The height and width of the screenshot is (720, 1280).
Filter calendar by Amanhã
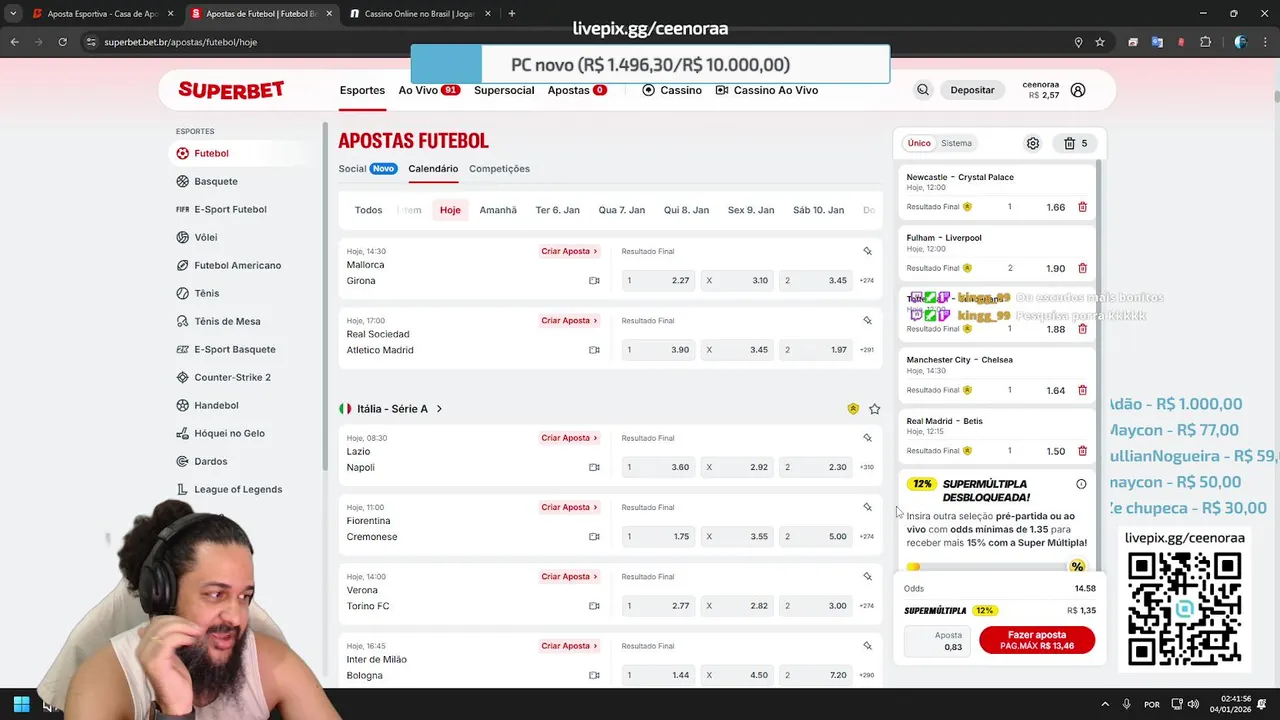[x=498, y=210]
